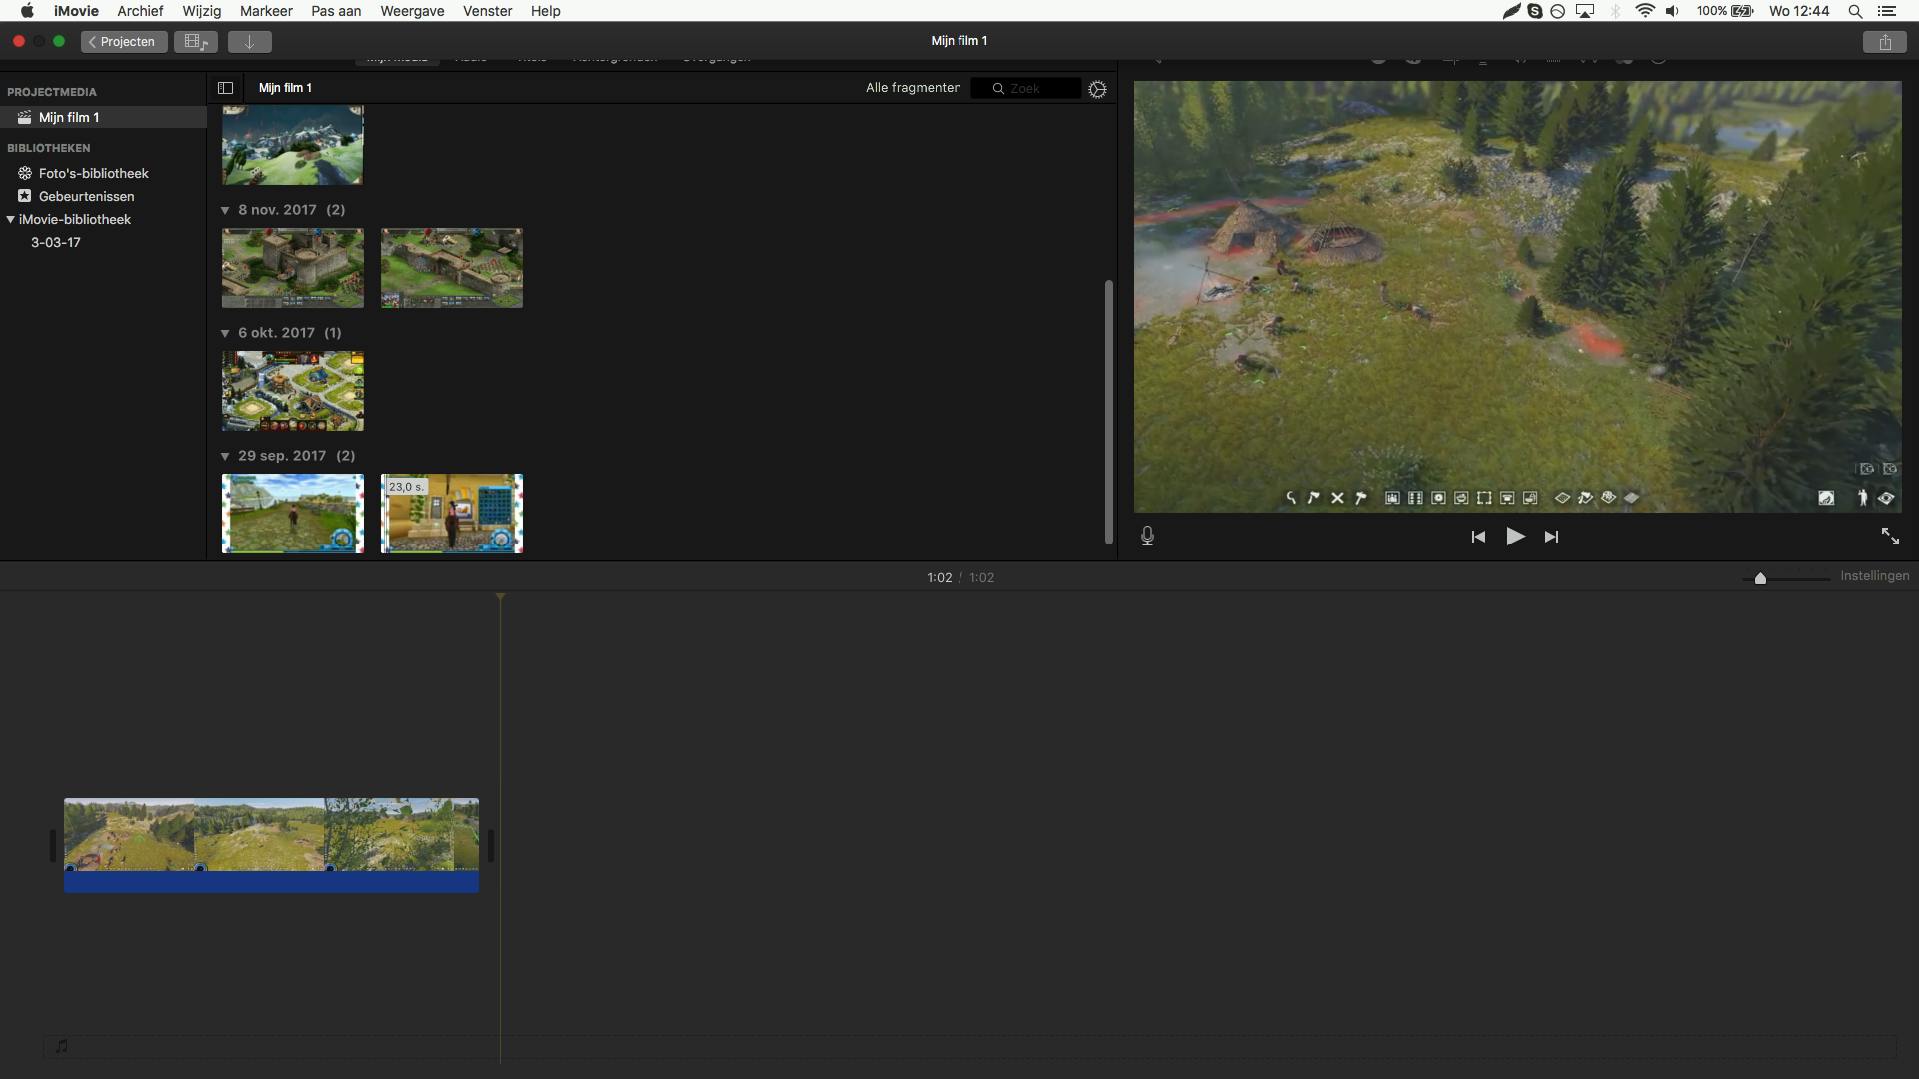The width and height of the screenshot is (1919, 1079).
Task: Click the timeline zoom slider handle
Action: coord(1760,578)
